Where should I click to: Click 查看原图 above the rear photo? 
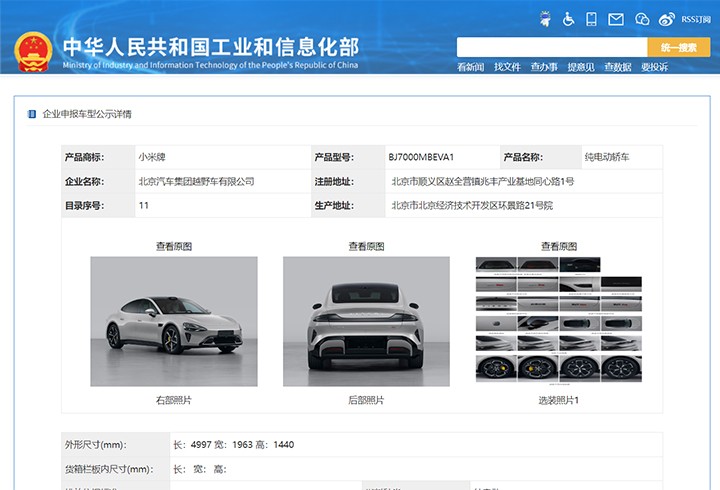coord(366,247)
